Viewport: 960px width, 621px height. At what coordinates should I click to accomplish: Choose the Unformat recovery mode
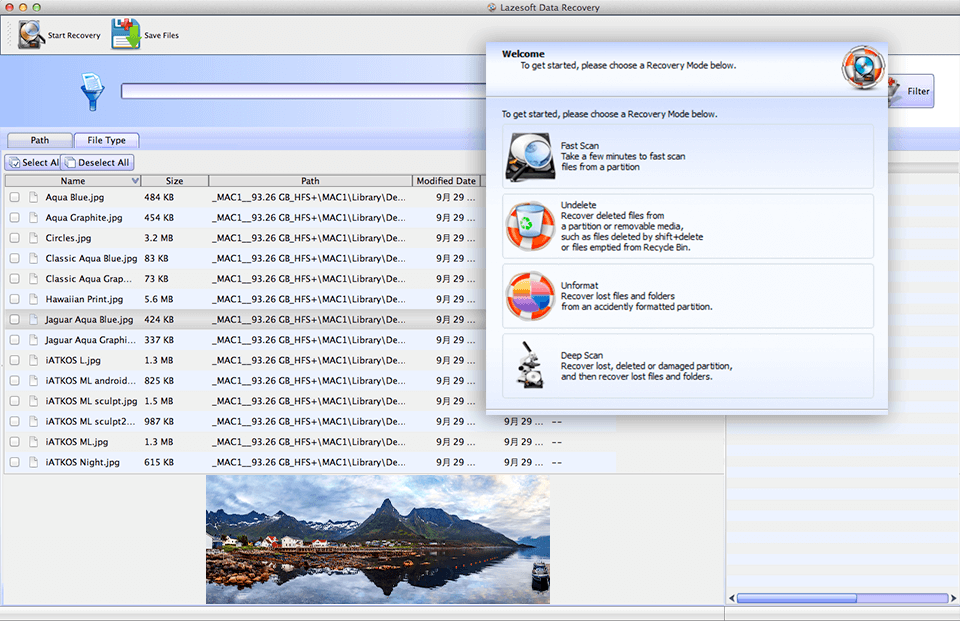coord(688,296)
